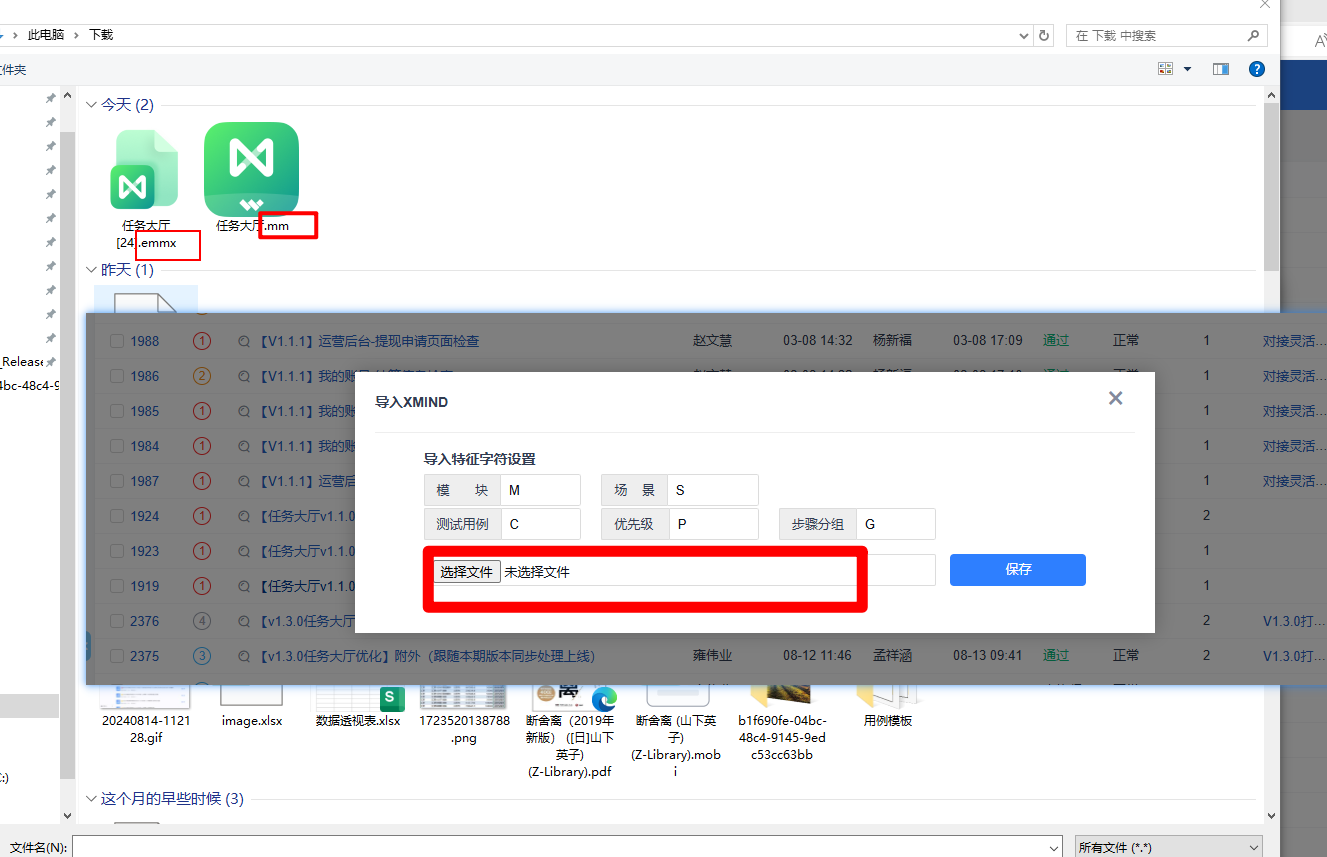Tick the checkbox for case 1988

117,341
